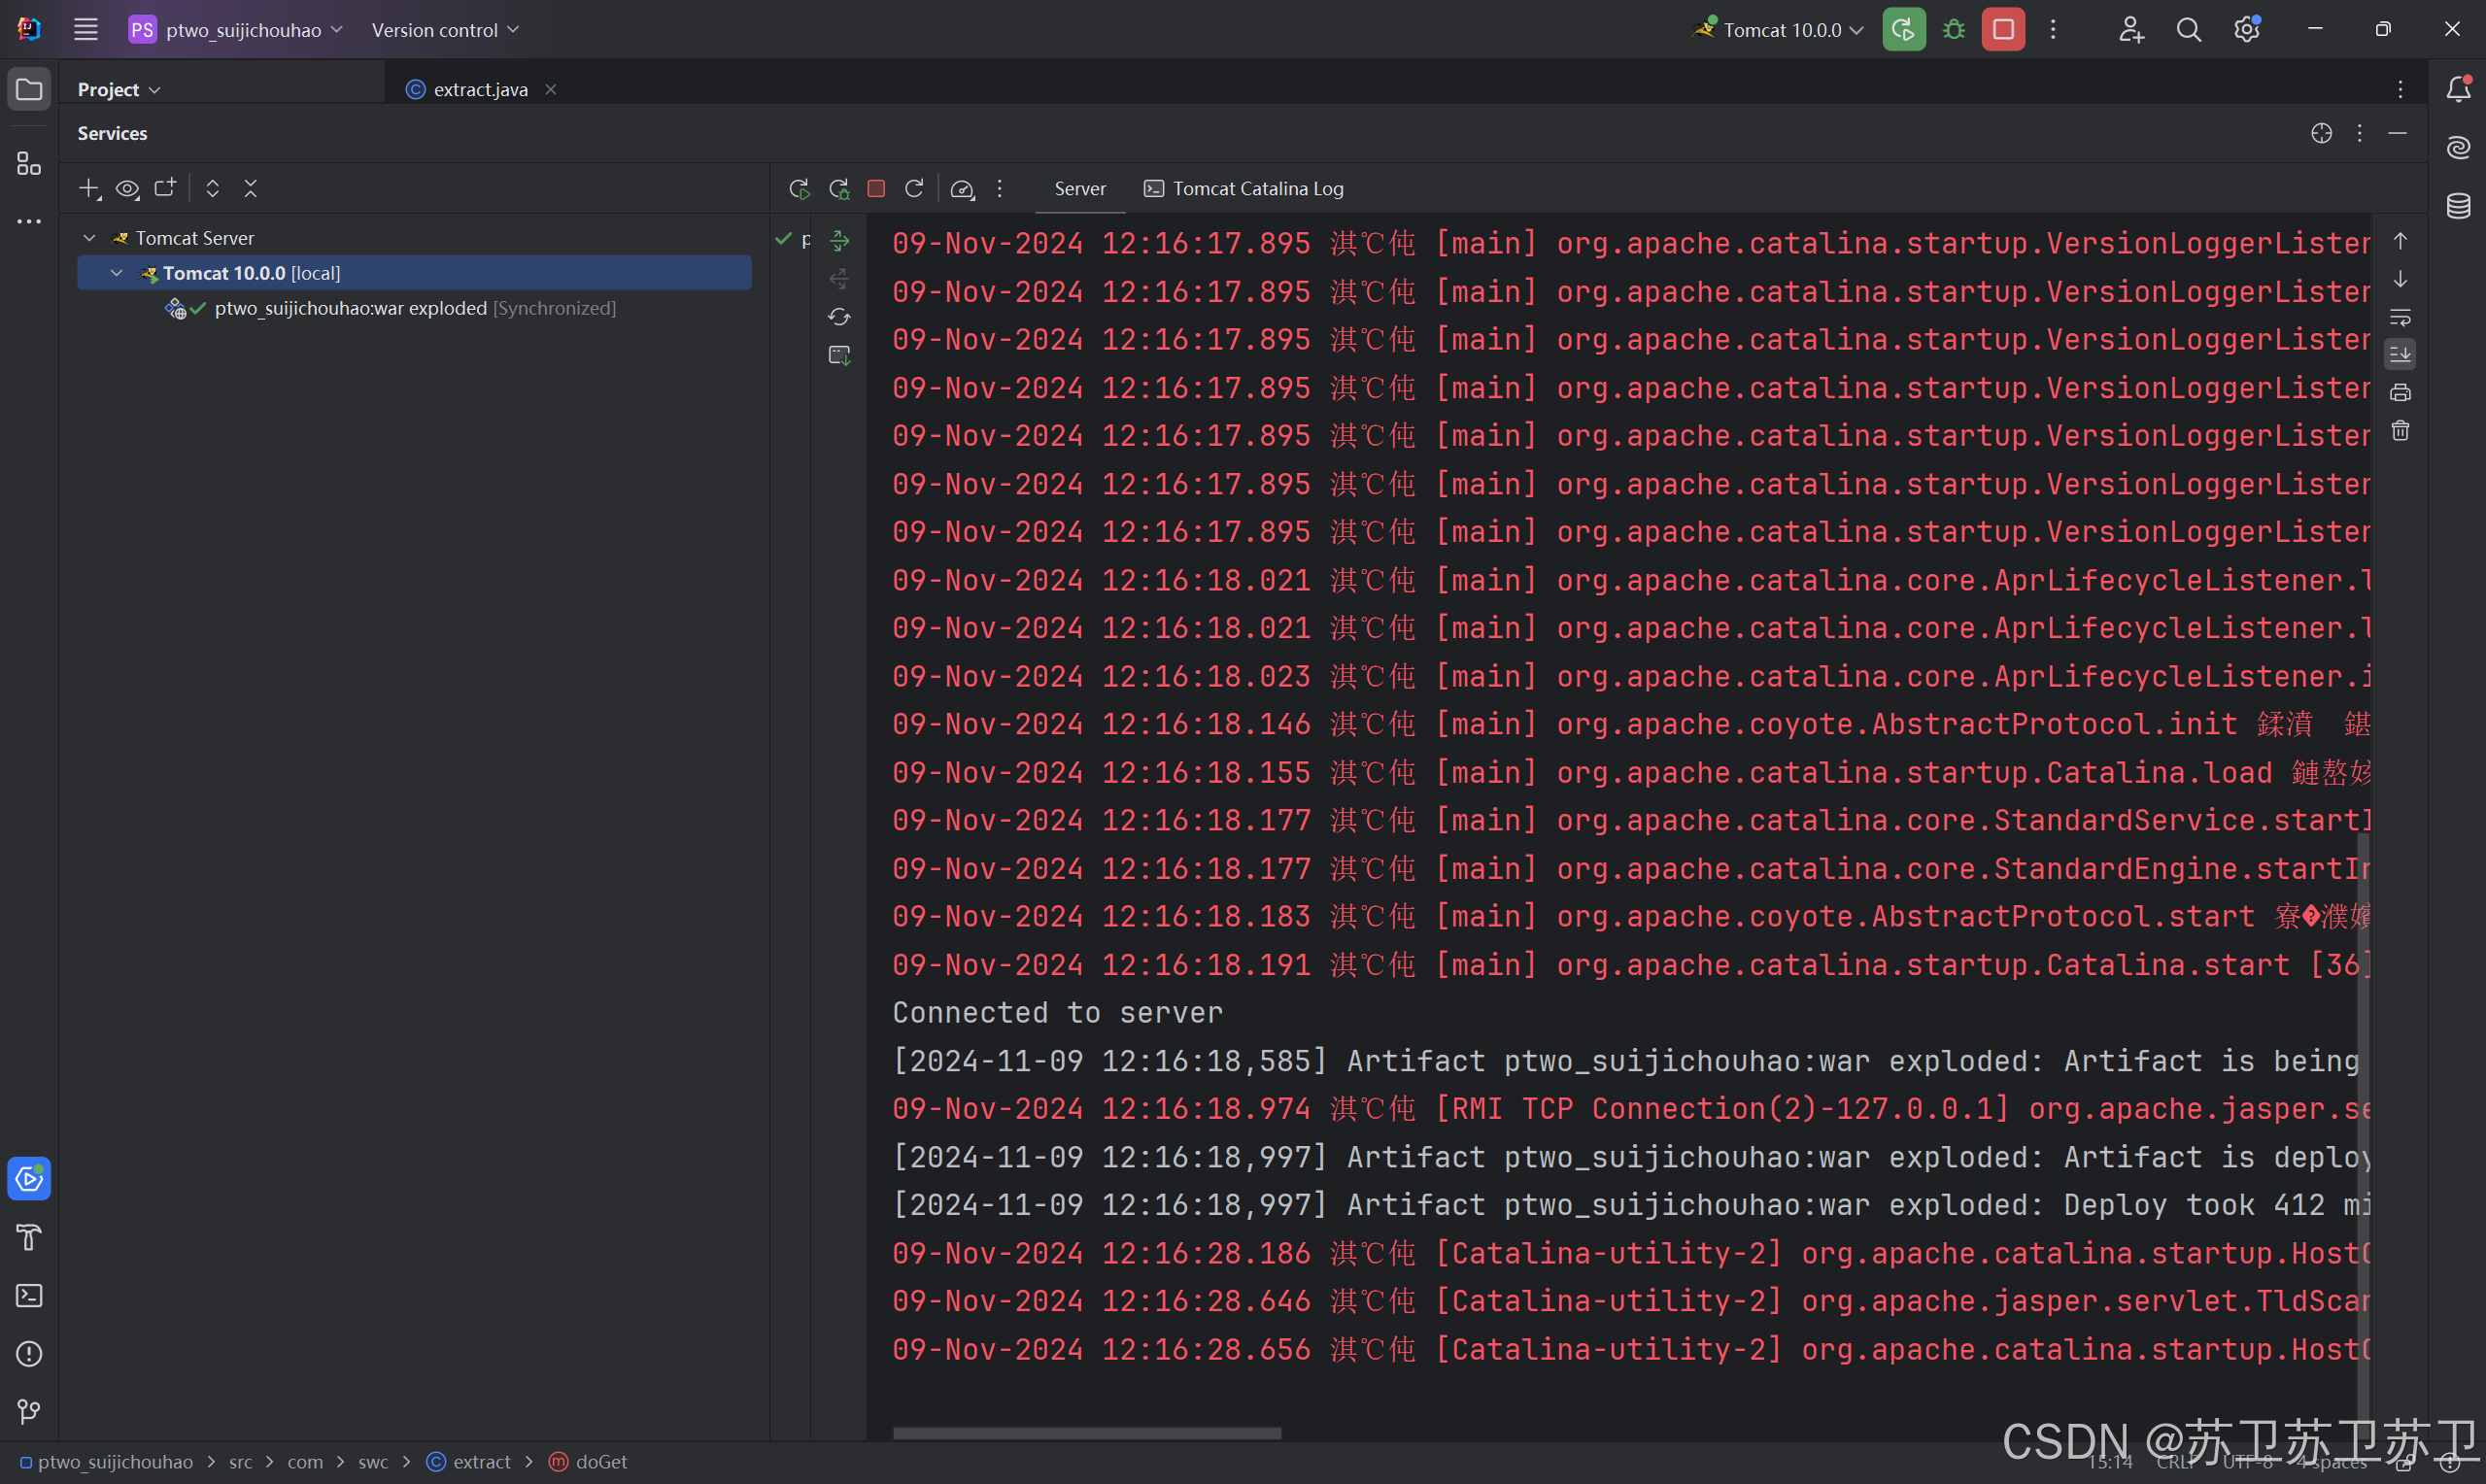
Task: Click the horizontal scrollbar in console
Action: click(1086, 1433)
